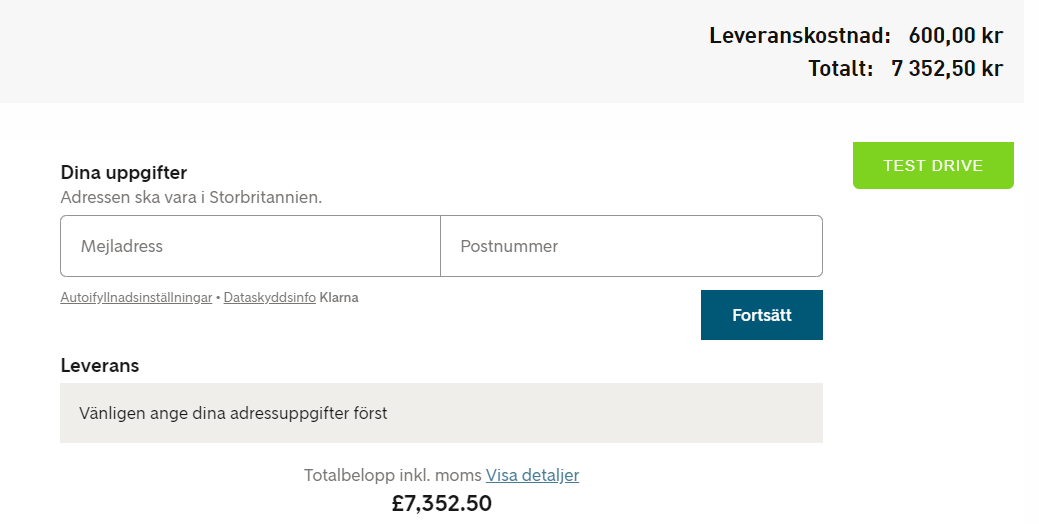Screen dimensions: 1039x524
Task: Show details via Visa detaljer link
Action: pyautogui.click(x=532, y=475)
